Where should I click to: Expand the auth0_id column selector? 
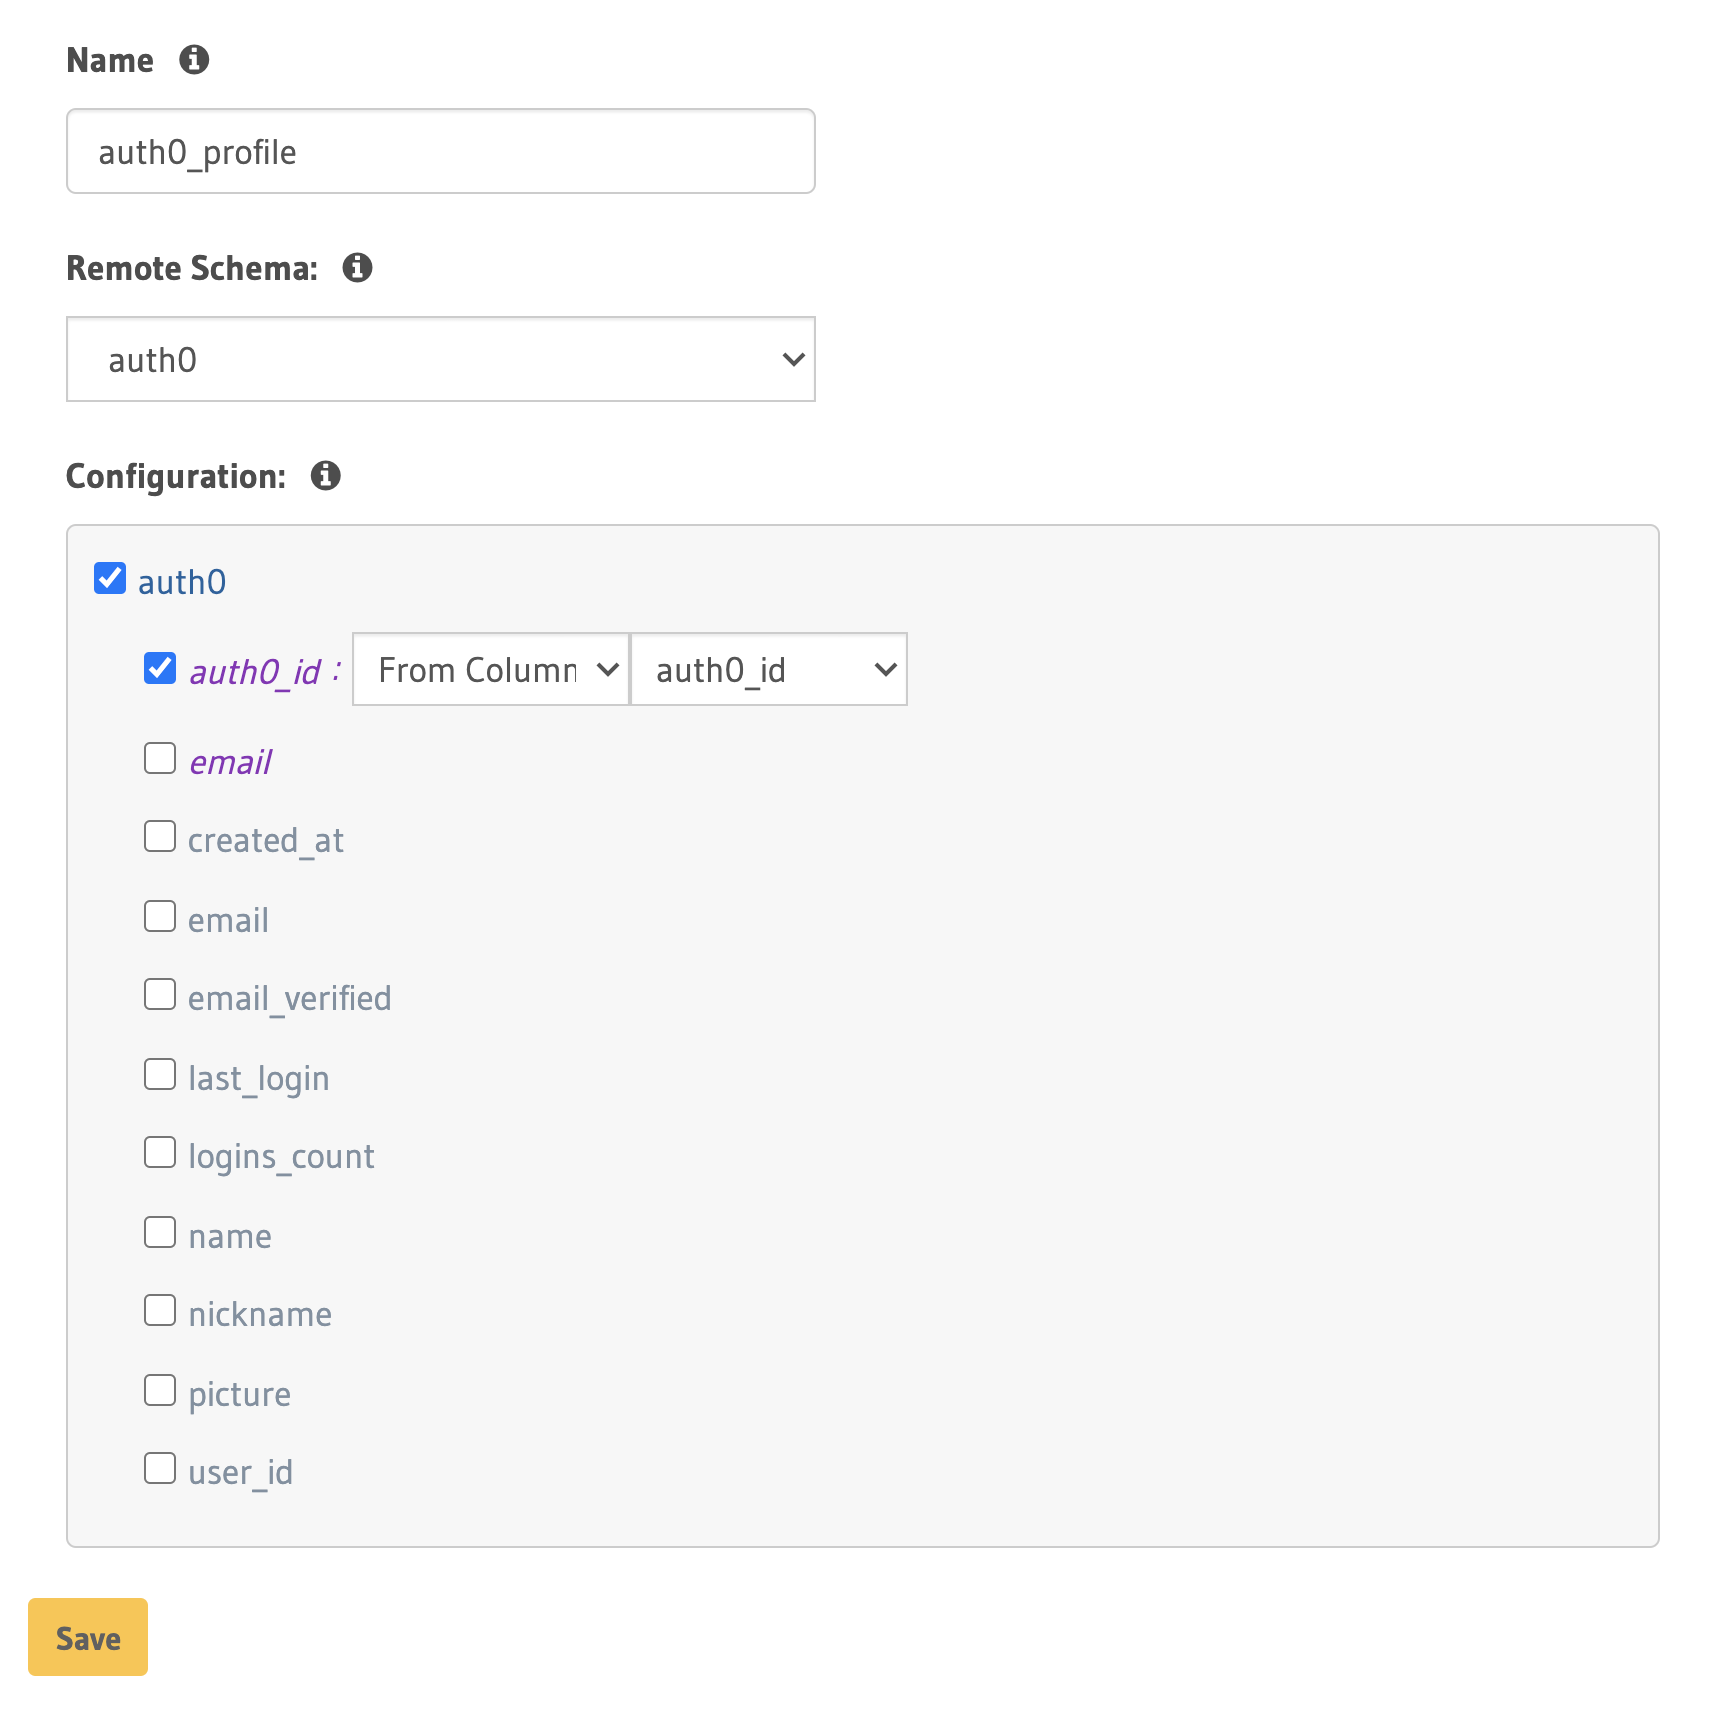pyautogui.click(x=769, y=670)
